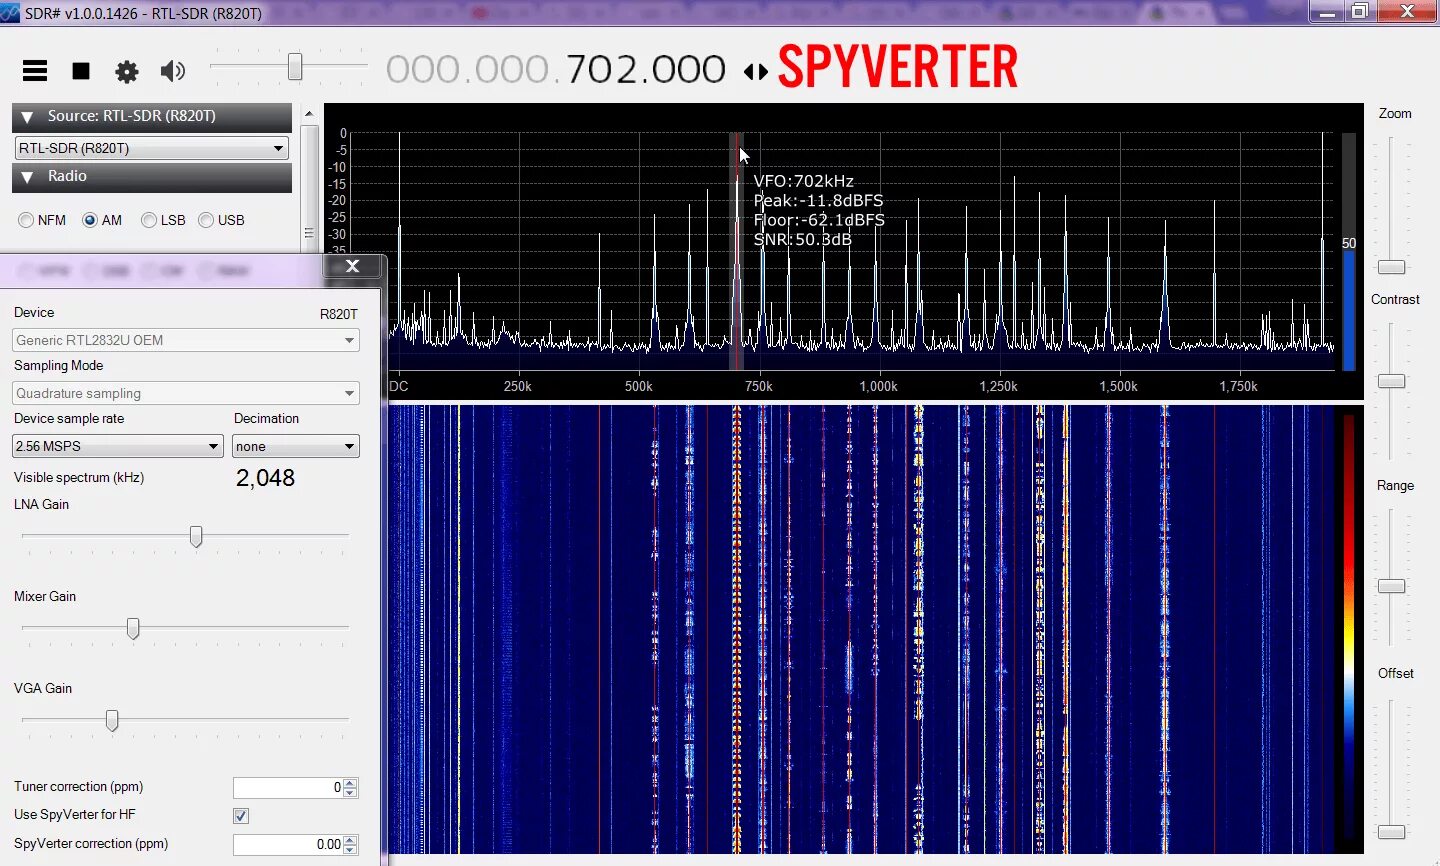Adjust the audio volume slider
The width and height of the screenshot is (1440, 866).
[295, 67]
